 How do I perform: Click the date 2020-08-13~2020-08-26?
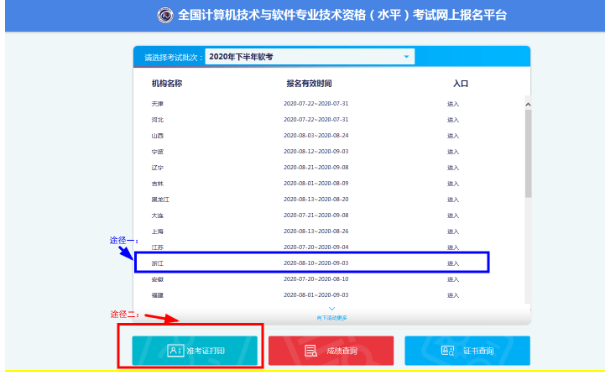point(316,231)
